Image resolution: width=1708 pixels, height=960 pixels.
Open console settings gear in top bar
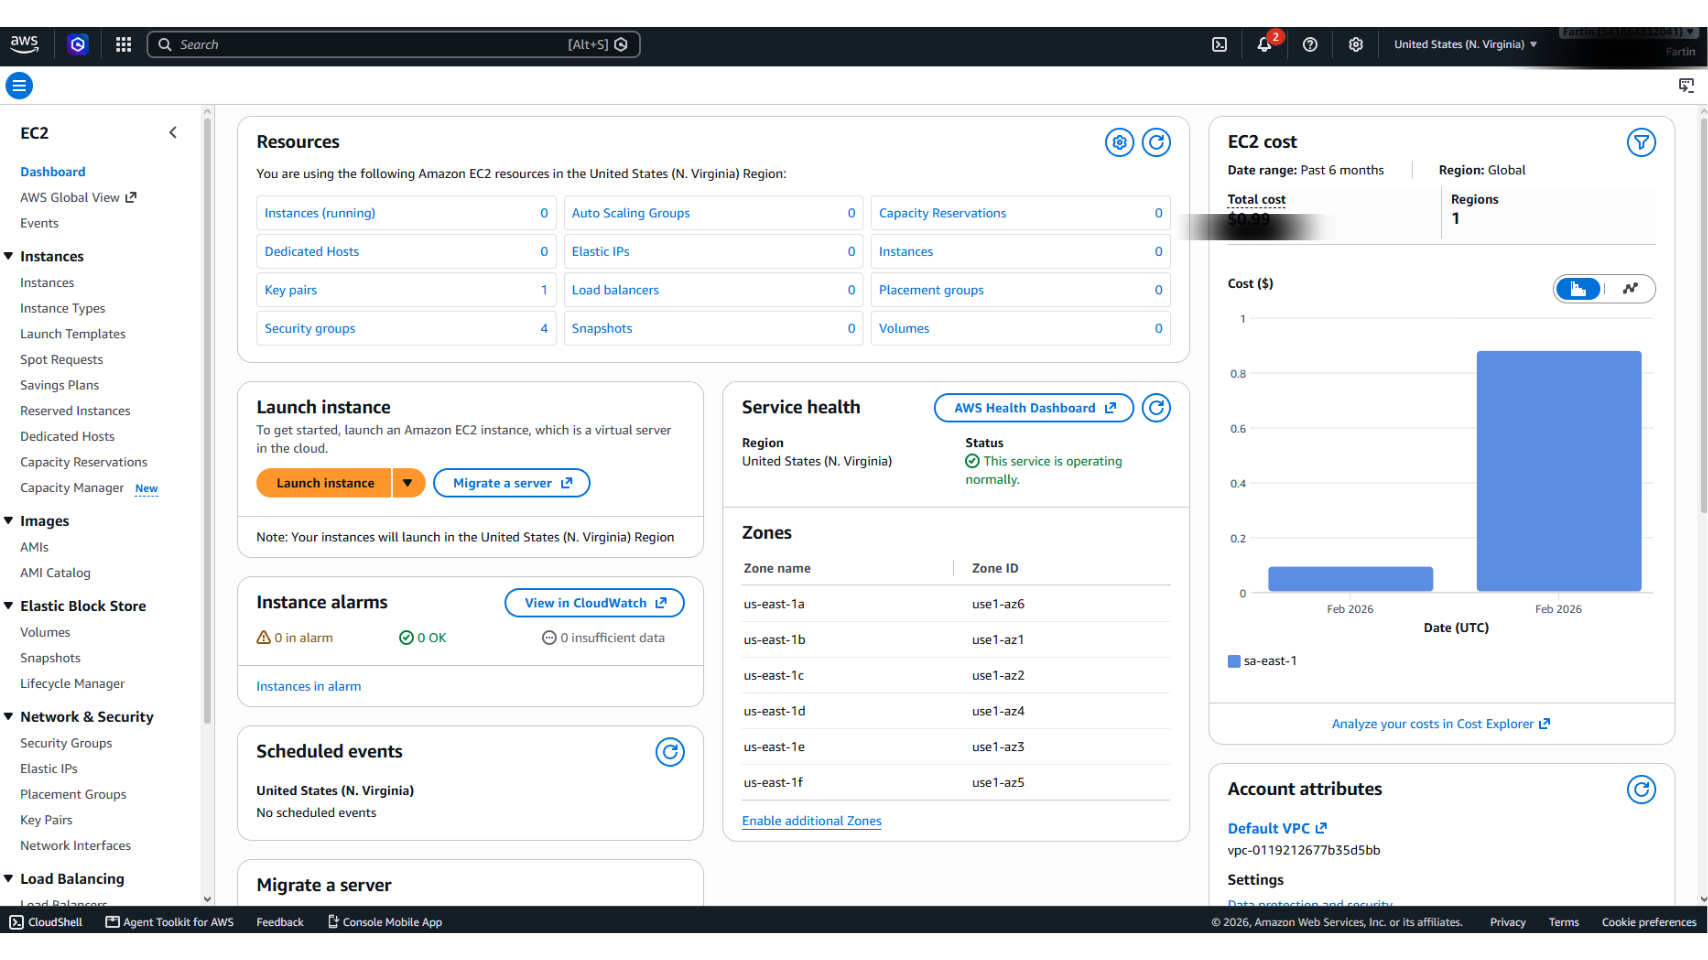coord(1356,44)
